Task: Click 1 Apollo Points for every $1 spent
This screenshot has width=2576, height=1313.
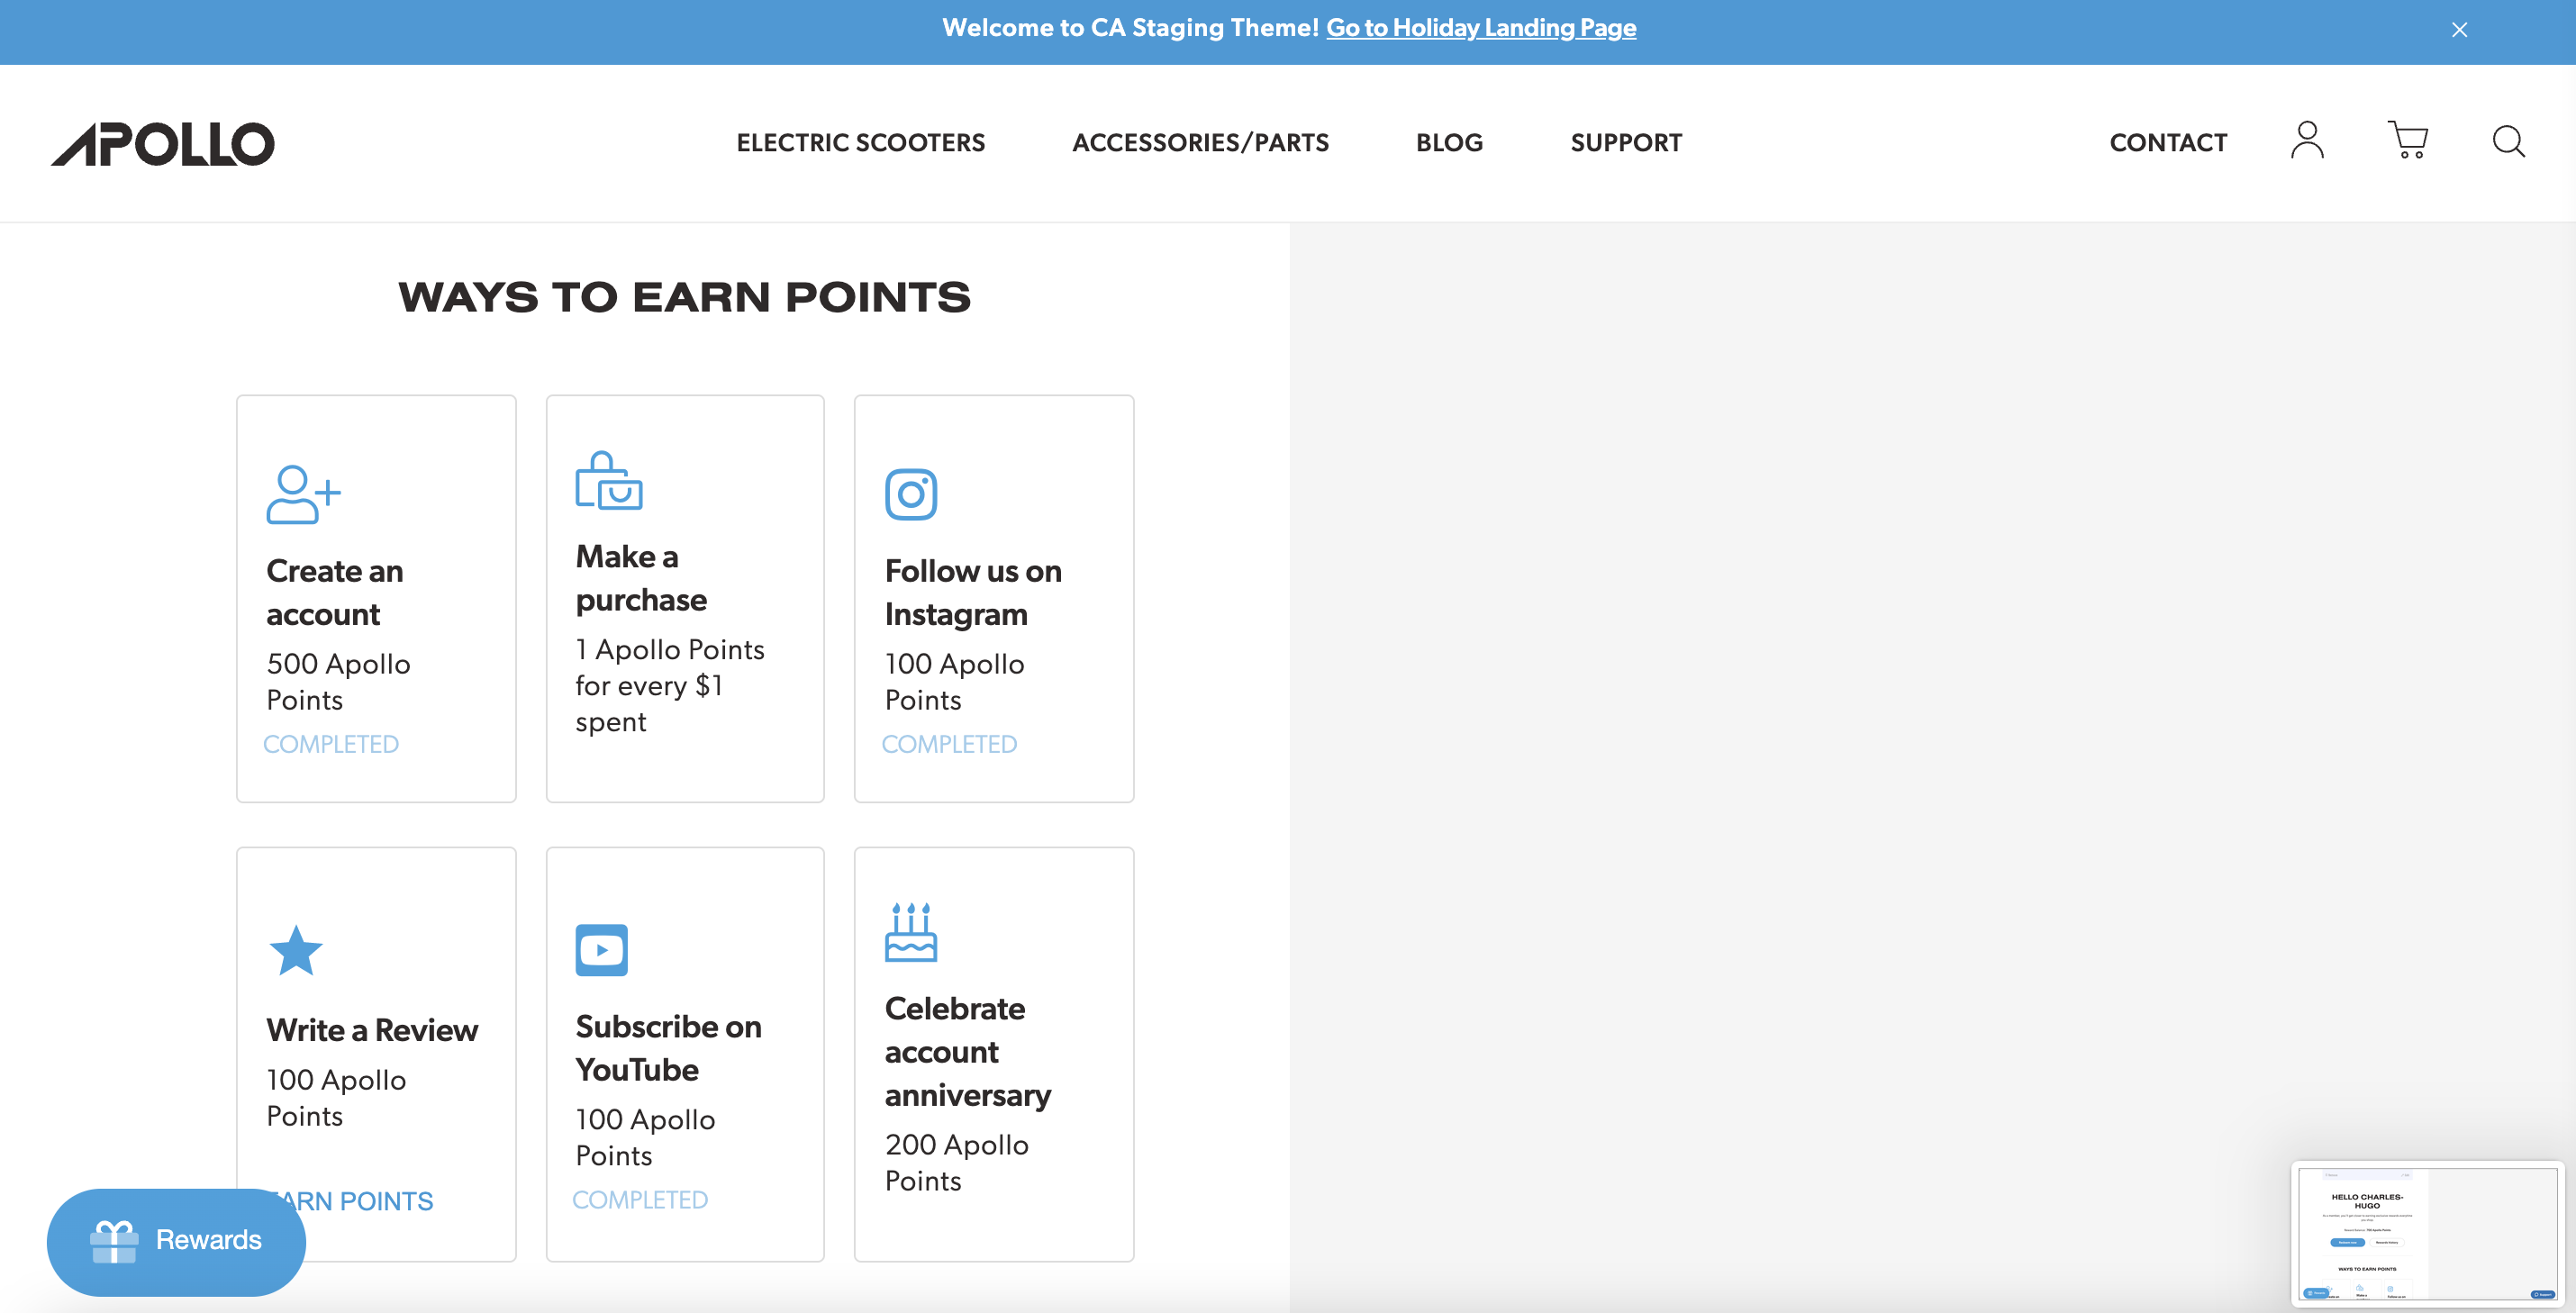Action: 669,686
